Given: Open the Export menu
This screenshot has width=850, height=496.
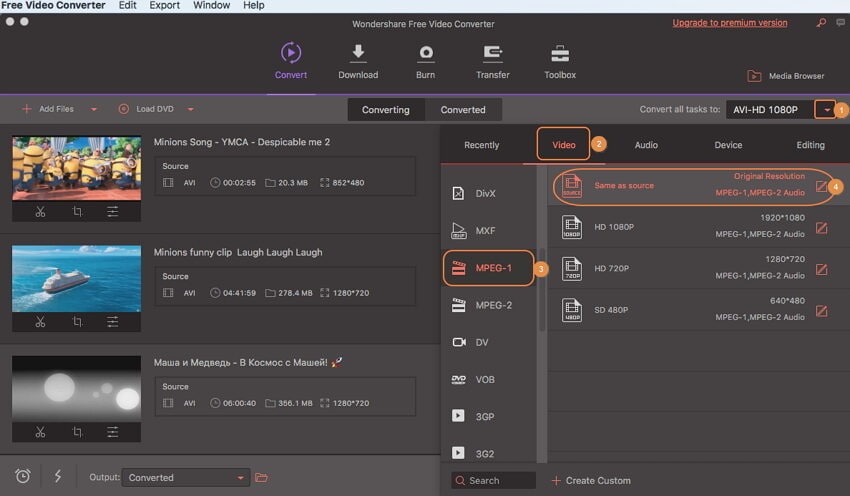Looking at the screenshot, I should tap(165, 5).
